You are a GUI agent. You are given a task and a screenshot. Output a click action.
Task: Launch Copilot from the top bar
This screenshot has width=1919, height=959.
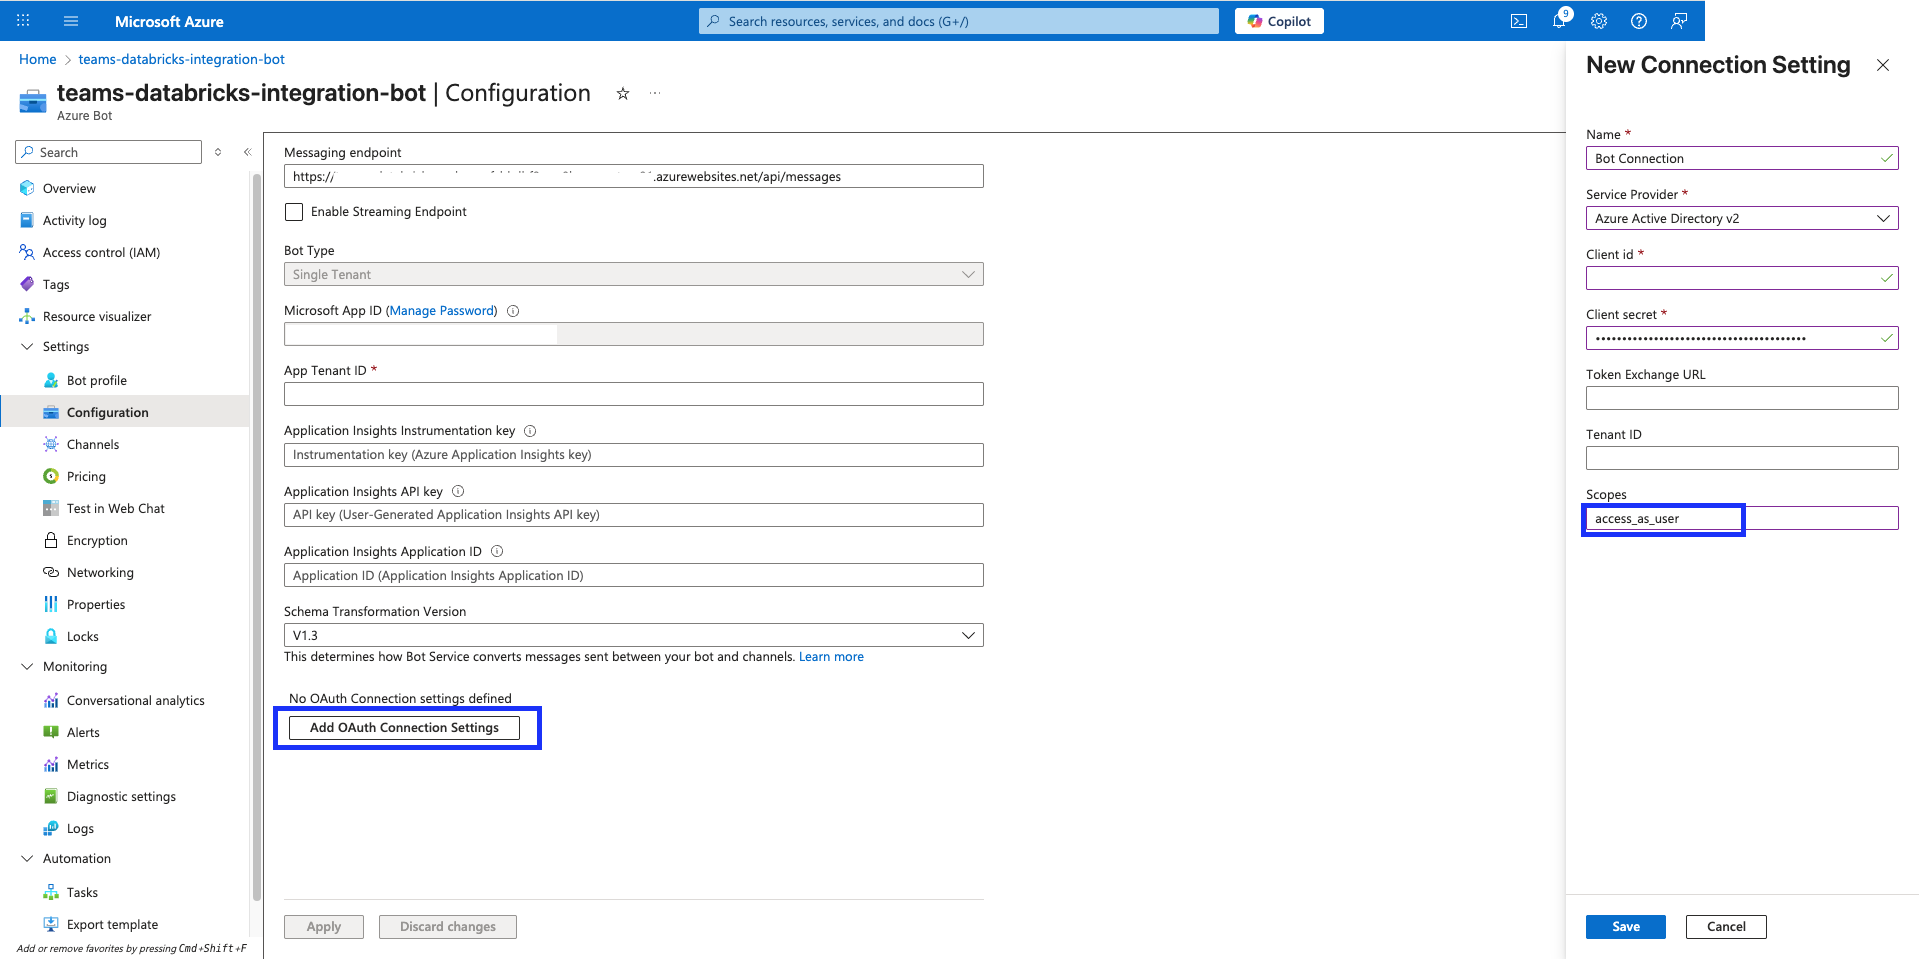(1278, 20)
